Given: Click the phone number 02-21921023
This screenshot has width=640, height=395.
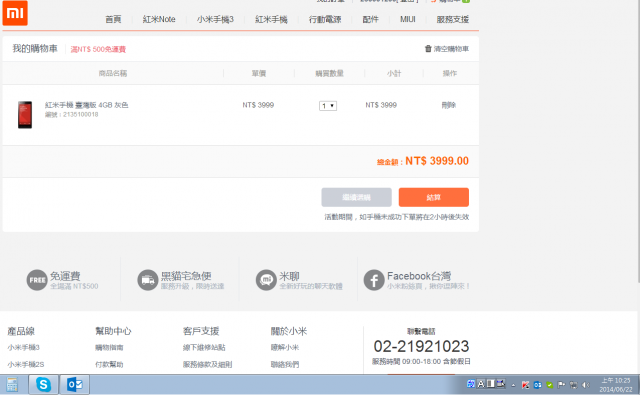Looking at the screenshot, I should click(x=421, y=346).
